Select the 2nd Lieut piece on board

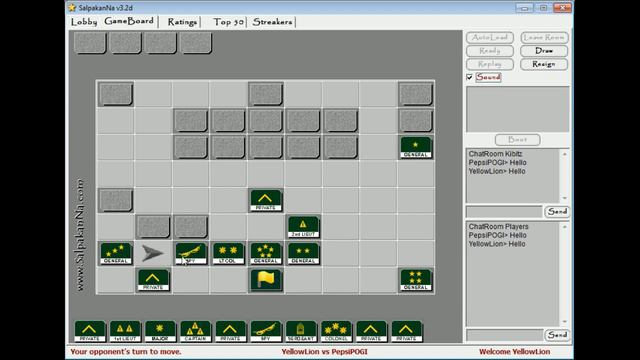303,227
